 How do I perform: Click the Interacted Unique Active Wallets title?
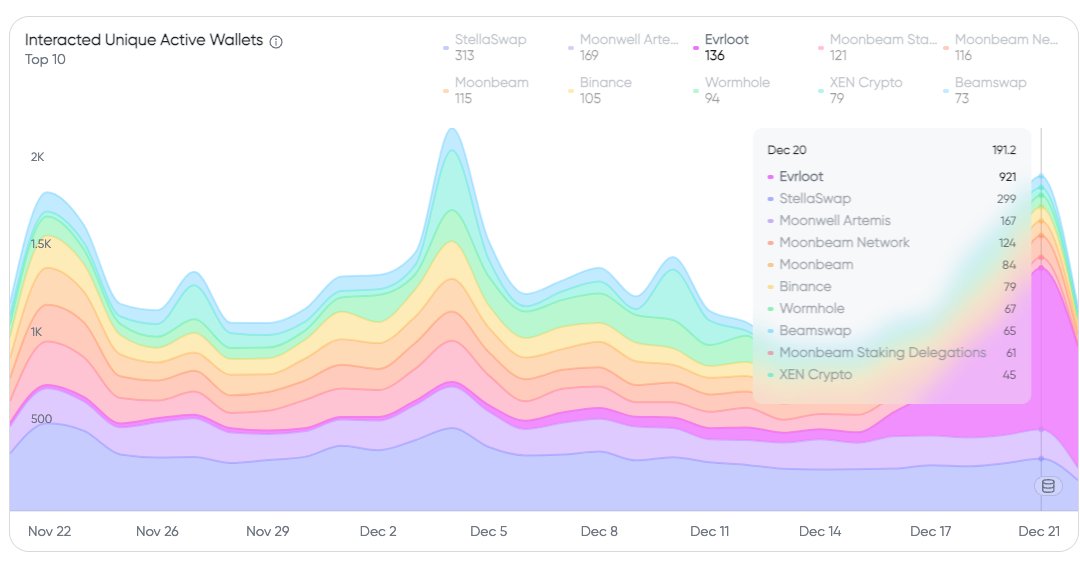pos(144,40)
